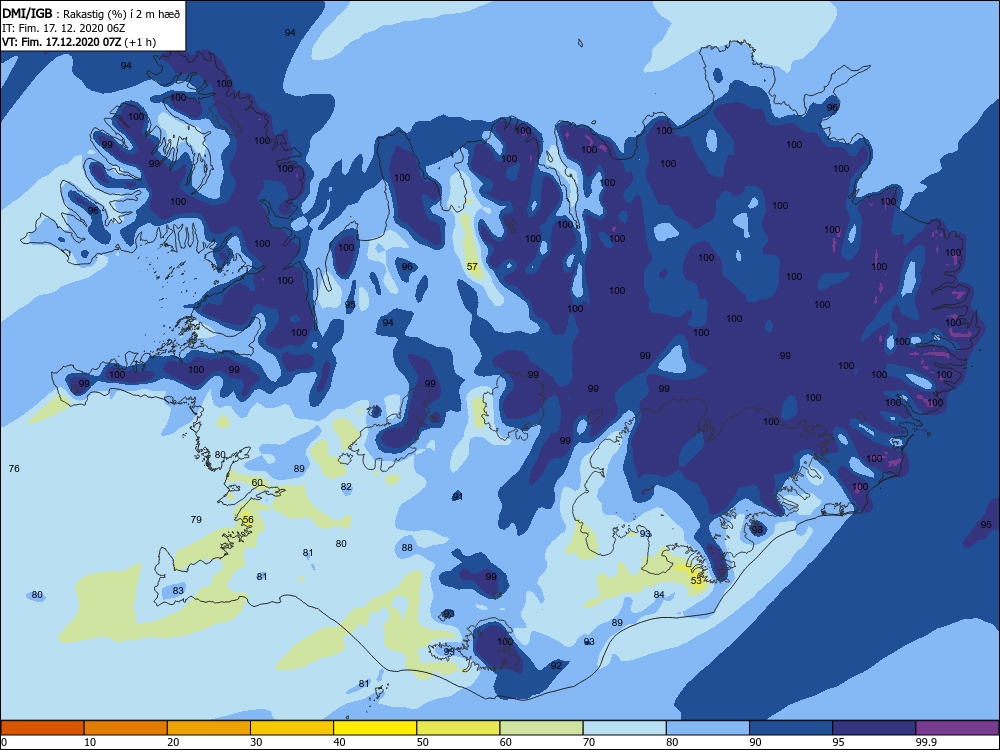Click the humidity value 56 on the map
This screenshot has height=750, width=1000.
click(248, 520)
